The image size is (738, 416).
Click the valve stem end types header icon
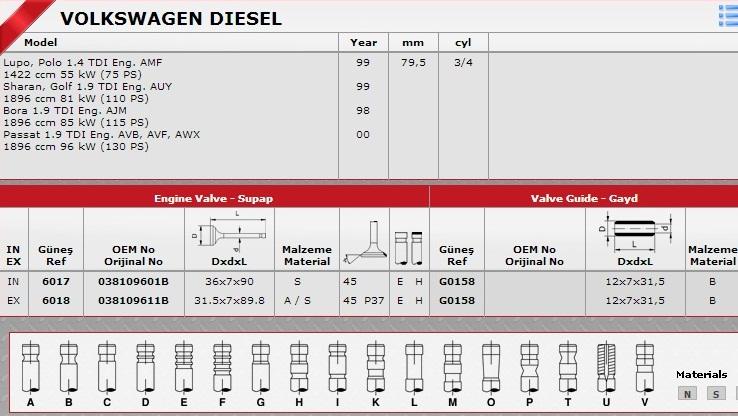coord(409,248)
